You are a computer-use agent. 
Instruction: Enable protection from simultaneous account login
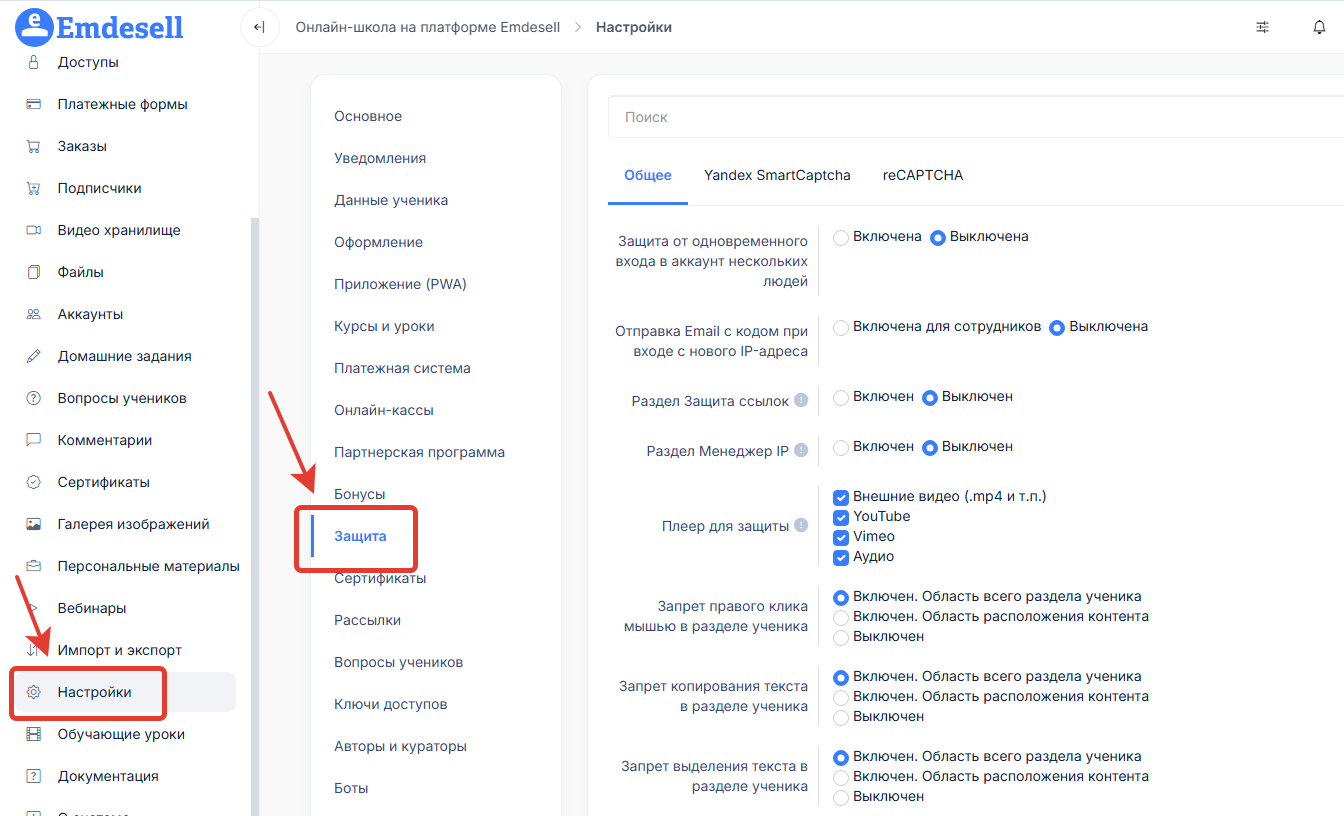841,237
